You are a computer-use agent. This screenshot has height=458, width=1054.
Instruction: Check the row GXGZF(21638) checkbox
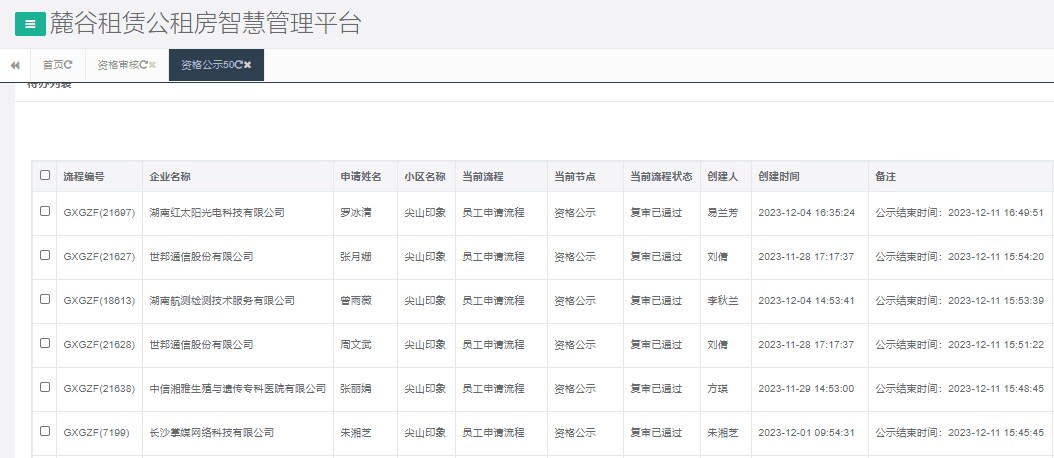pos(45,387)
